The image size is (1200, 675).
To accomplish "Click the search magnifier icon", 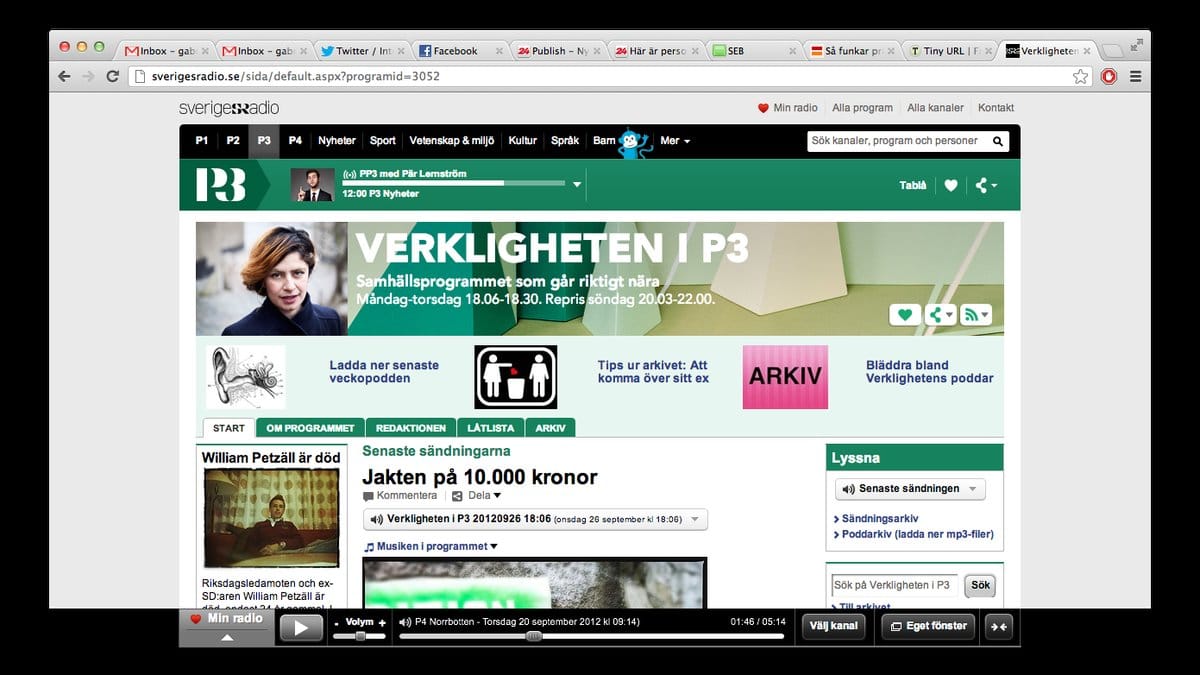I will pos(997,142).
